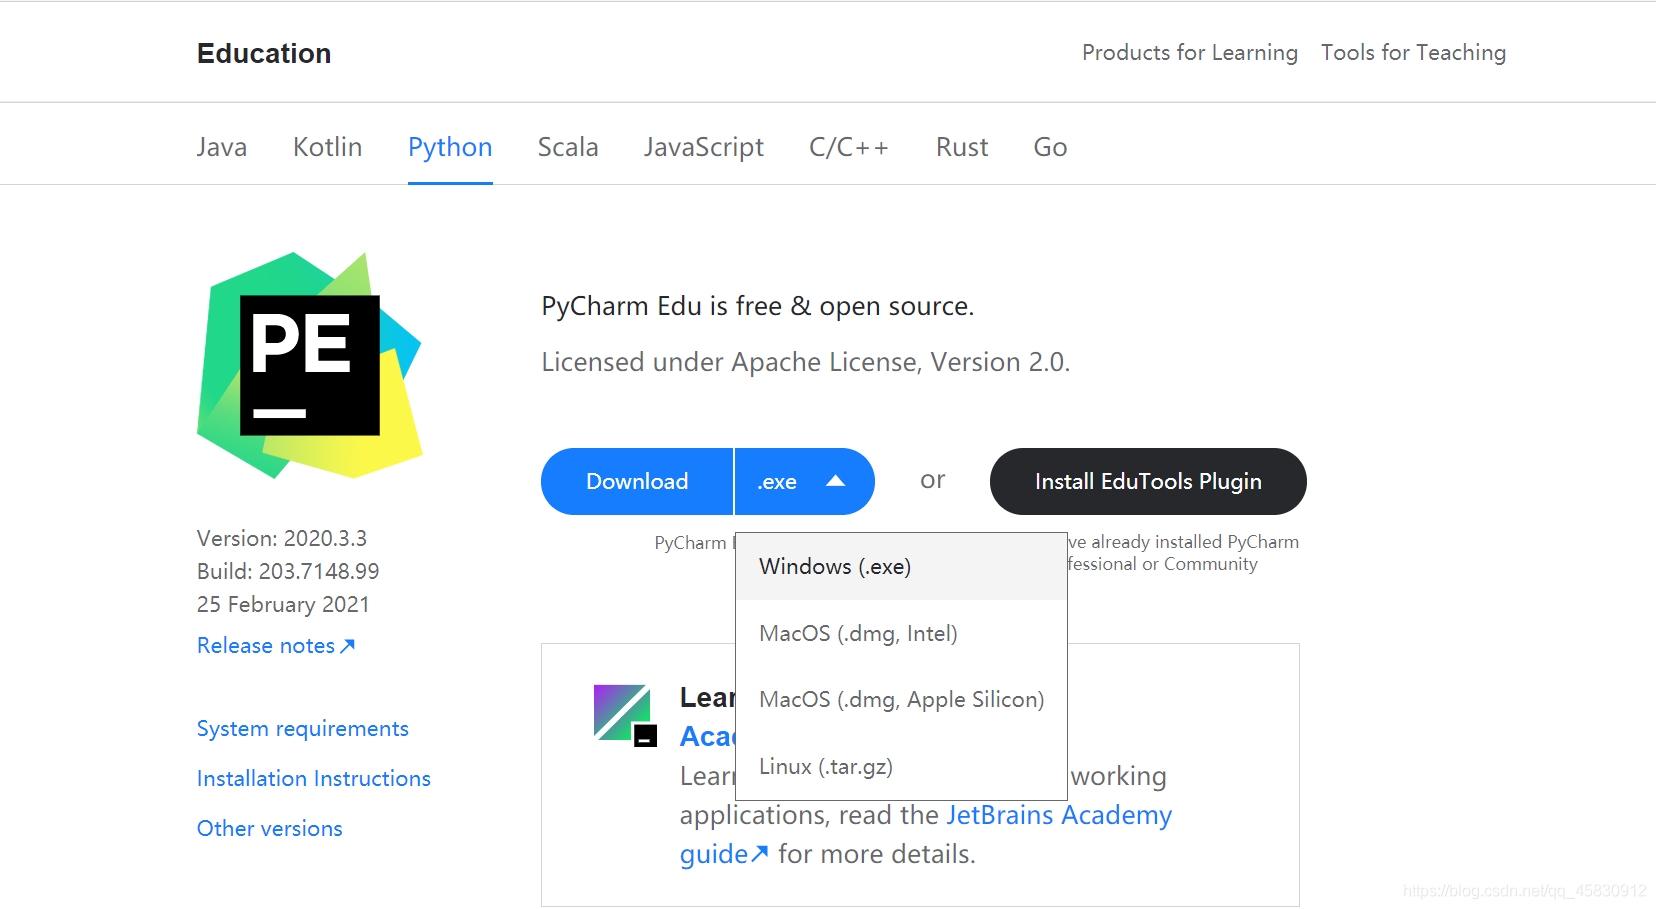Open System requirements link
The height and width of the screenshot is (909, 1656).
pos(303,728)
